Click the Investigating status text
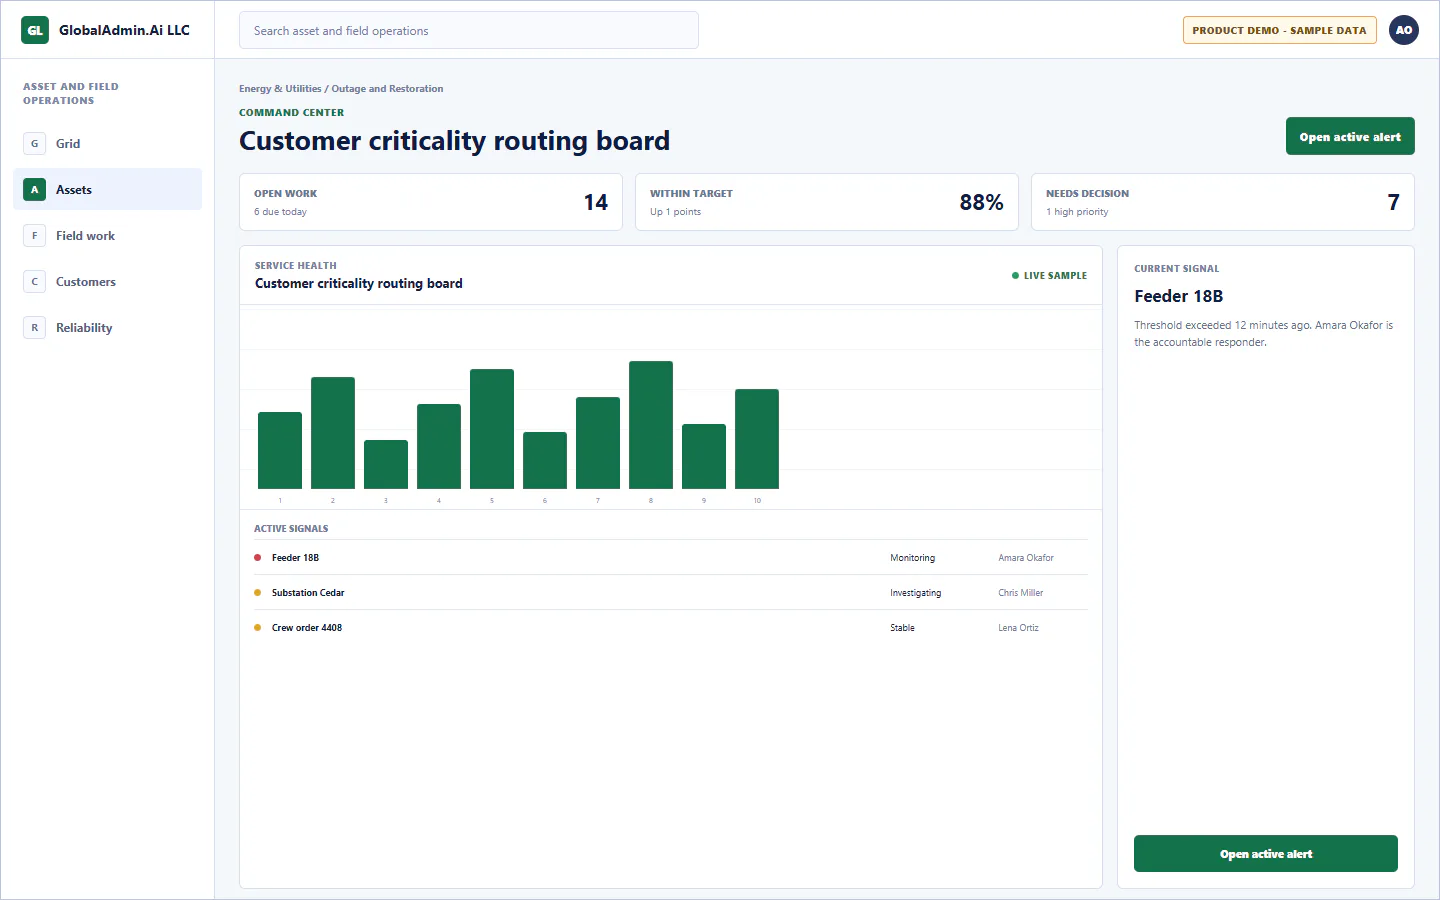This screenshot has height=900, width=1440. (916, 593)
